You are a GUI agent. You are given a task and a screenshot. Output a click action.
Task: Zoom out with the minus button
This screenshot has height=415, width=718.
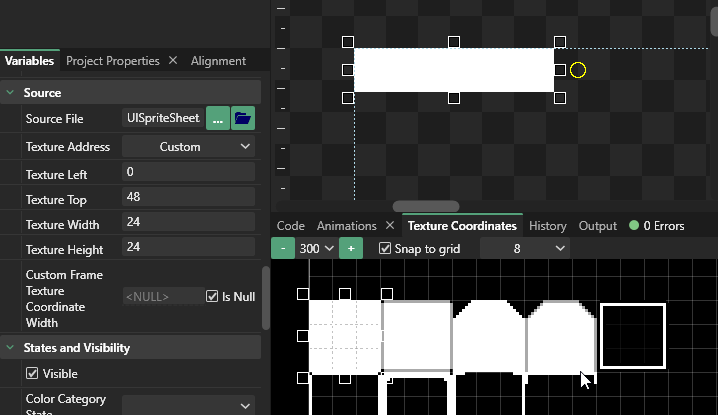click(x=283, y=248)
